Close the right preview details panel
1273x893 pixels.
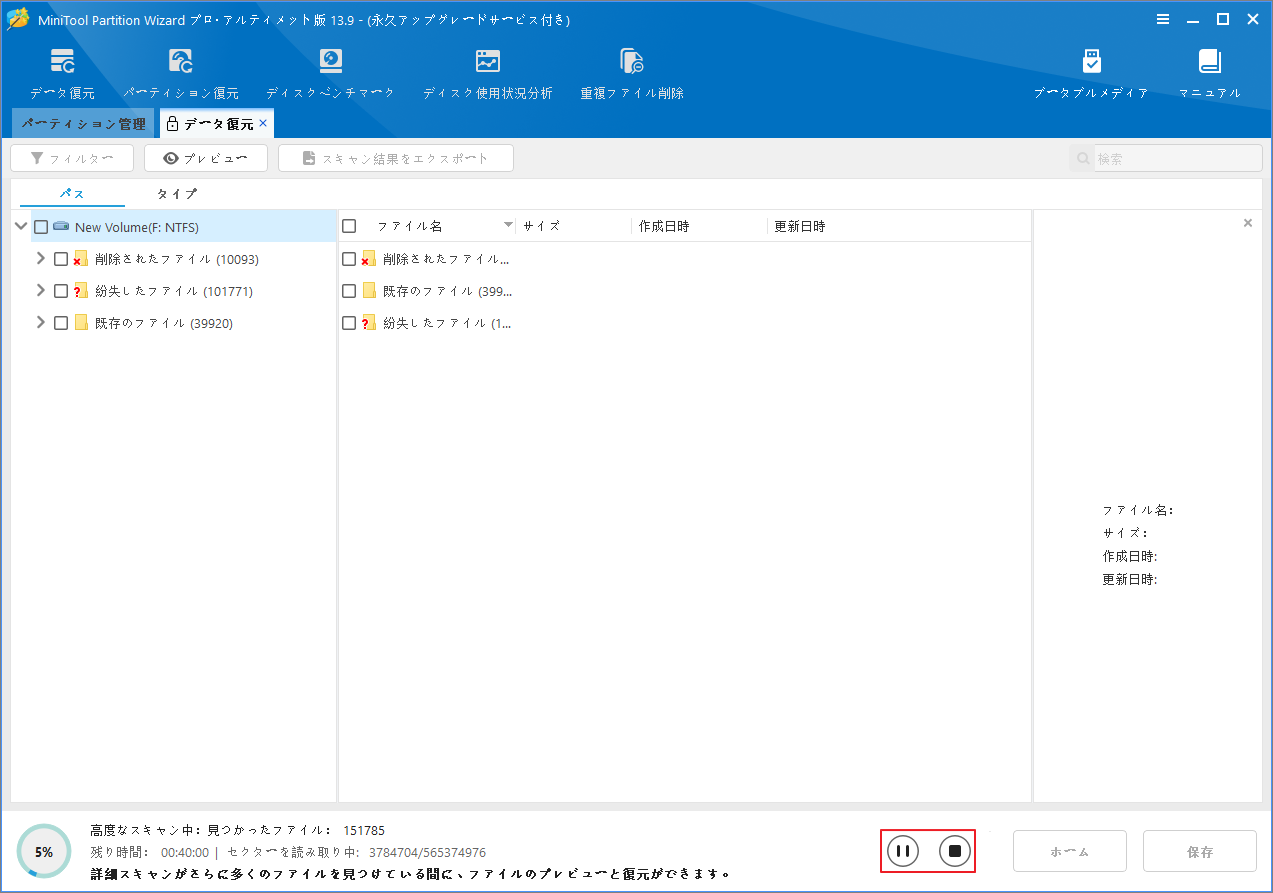click(1248, 223)
